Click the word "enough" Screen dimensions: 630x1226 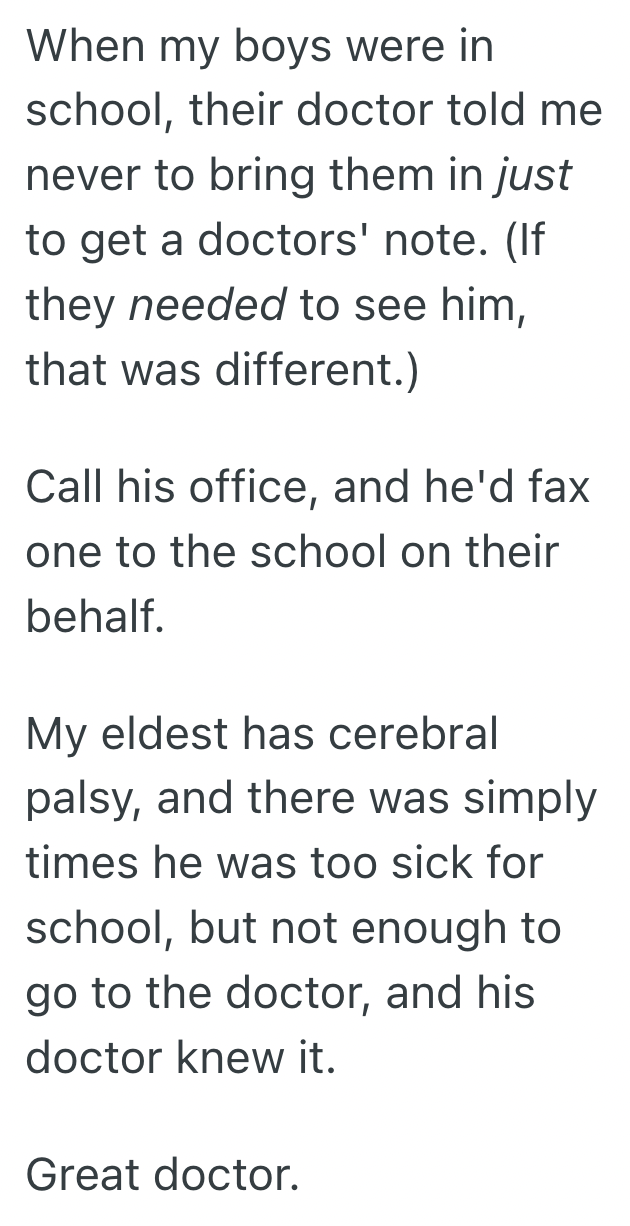point(446,931)
